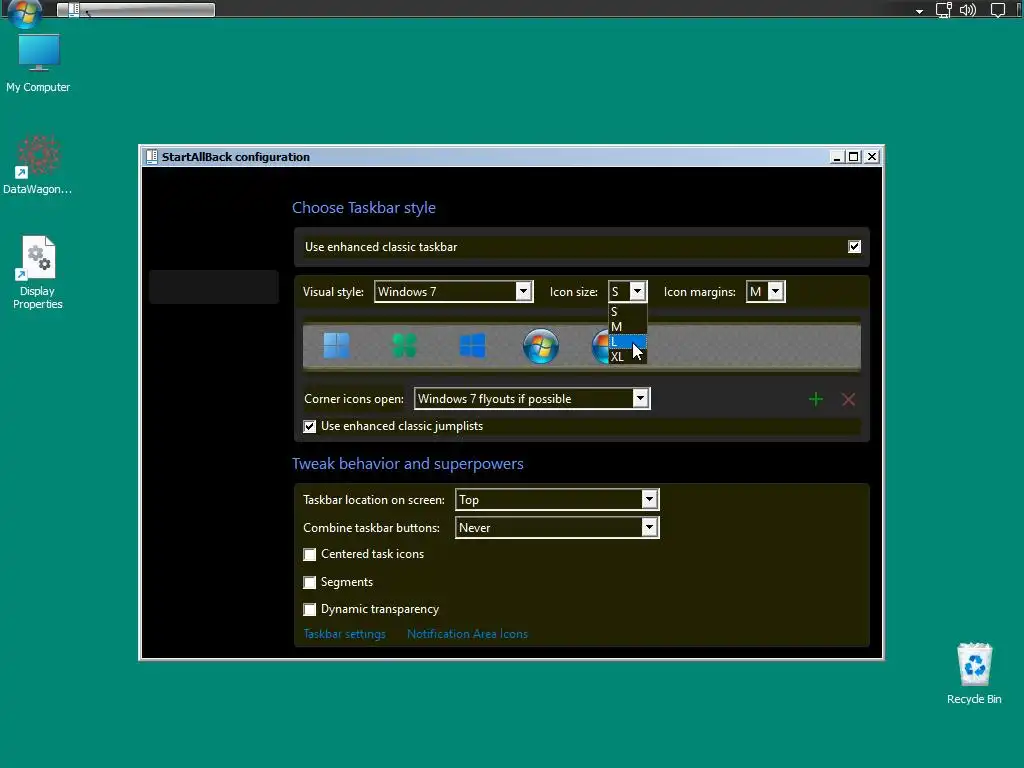Open the Visual style dropdown
Image resolution: width=1024 pixels, height=768 pixels.
453,292
